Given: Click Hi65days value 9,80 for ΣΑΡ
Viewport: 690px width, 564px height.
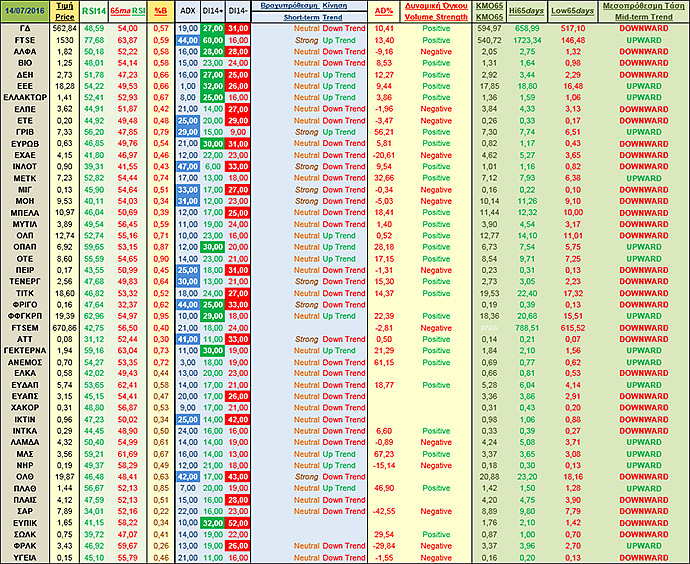Looking at the screenshot, I should coord(527,511).
